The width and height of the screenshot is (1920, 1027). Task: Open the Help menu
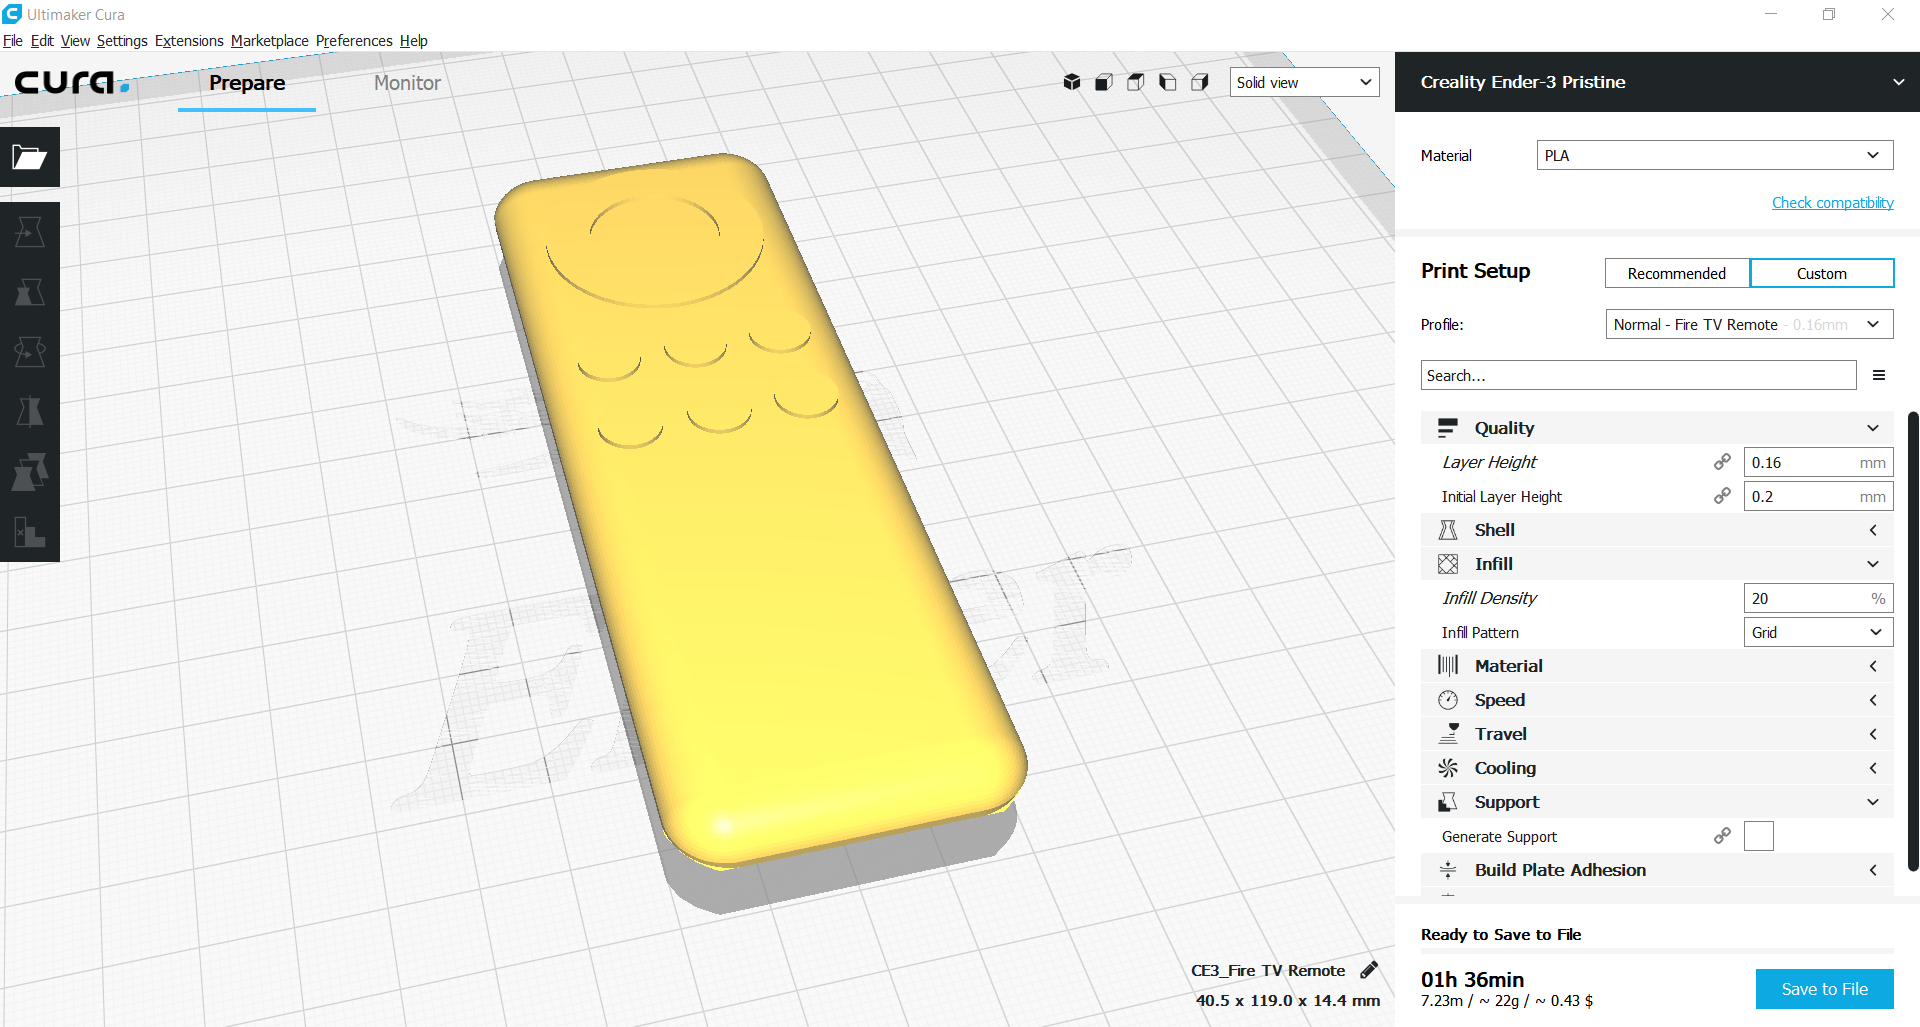pyautogui.click(x=414, y=41)
